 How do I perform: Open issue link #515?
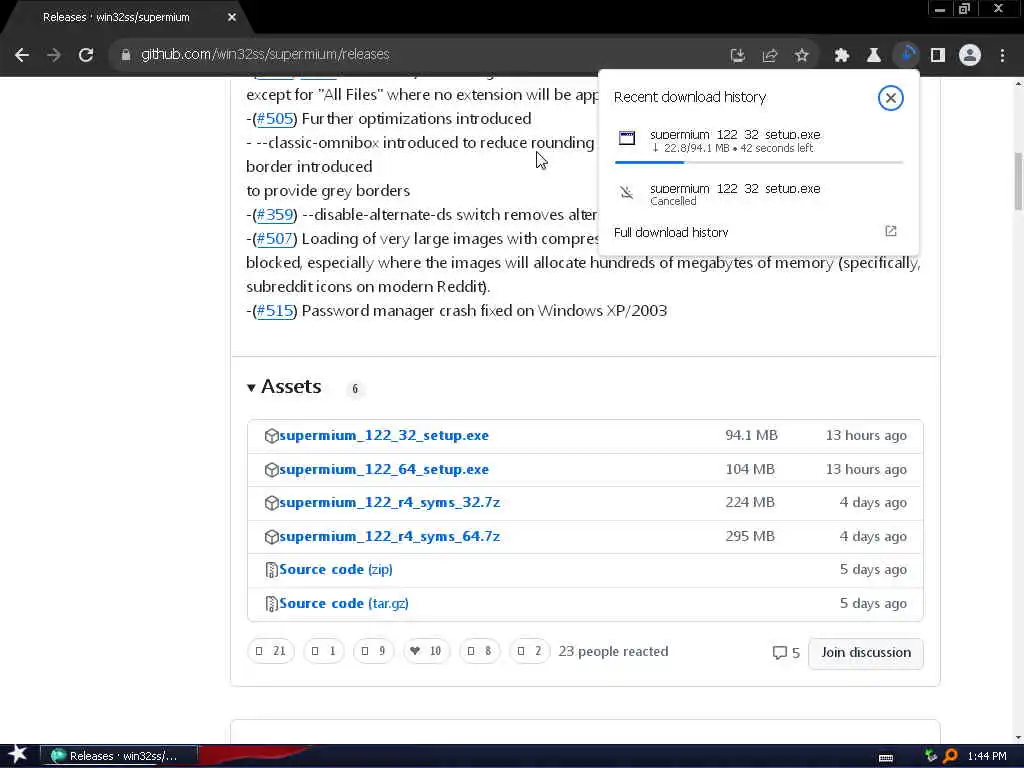pos(275,311)
